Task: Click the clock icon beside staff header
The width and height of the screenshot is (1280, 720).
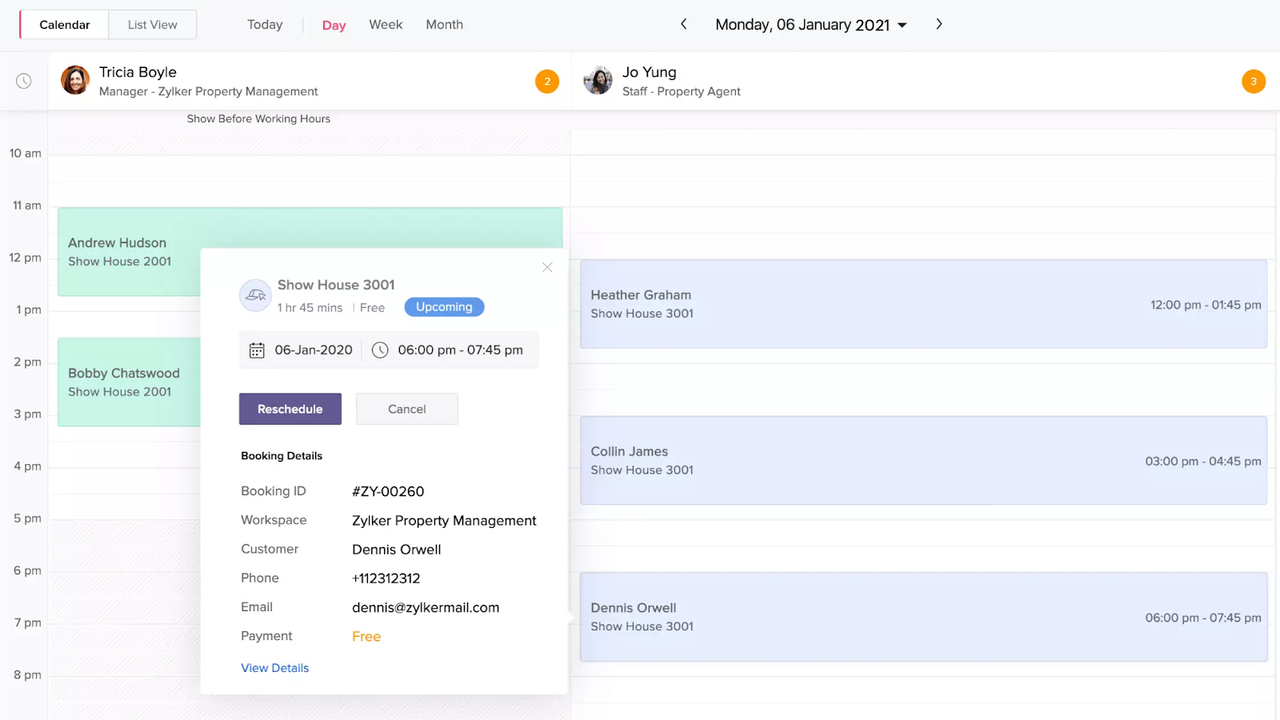Action: tap(24, 81)
